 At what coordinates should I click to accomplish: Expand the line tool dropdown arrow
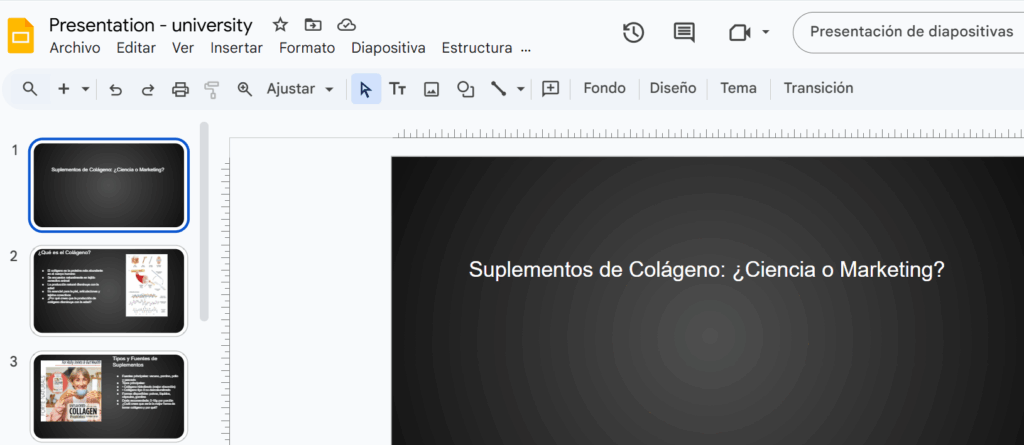click(521, 89)
